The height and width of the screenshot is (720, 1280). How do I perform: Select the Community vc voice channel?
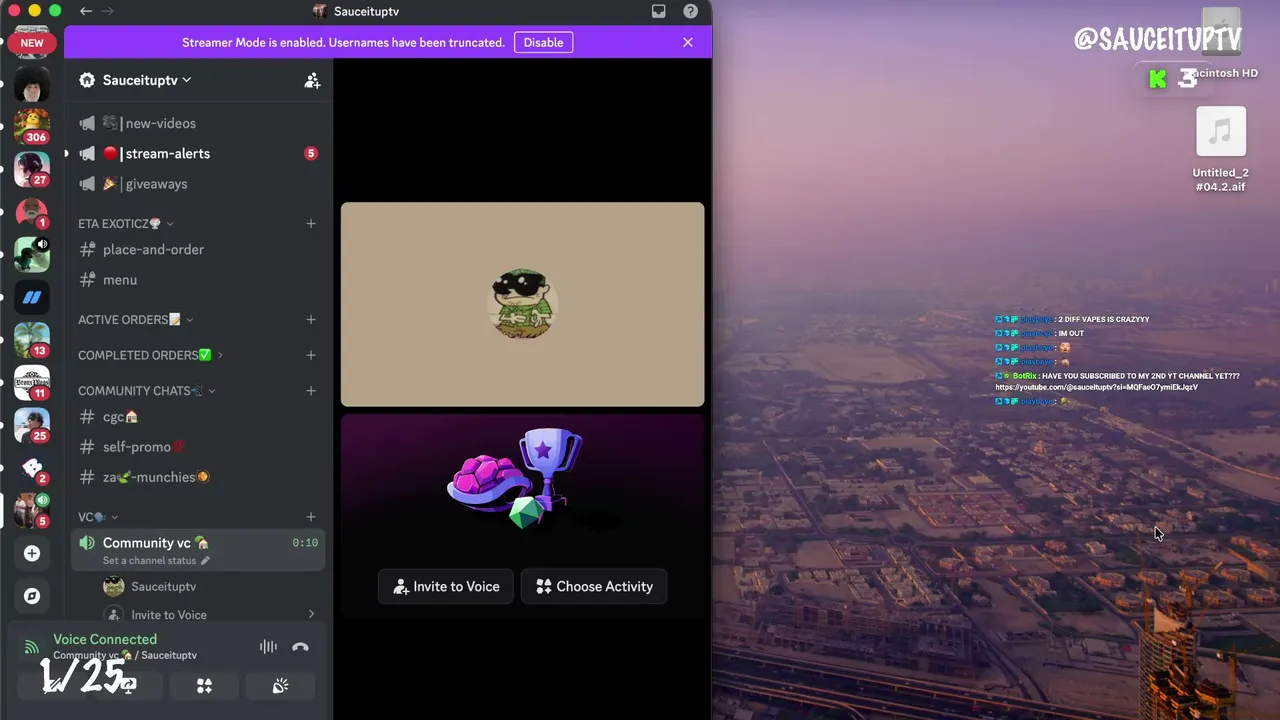pos(198,550)
